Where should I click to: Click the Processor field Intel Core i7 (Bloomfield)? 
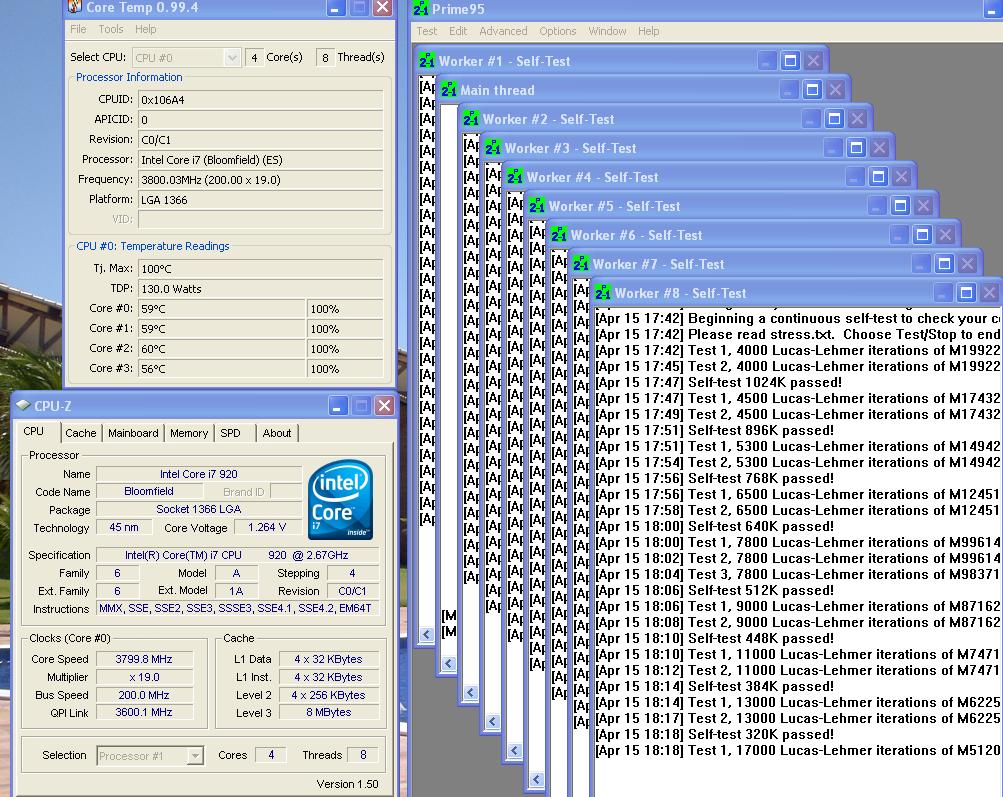(x=260, y=160)
